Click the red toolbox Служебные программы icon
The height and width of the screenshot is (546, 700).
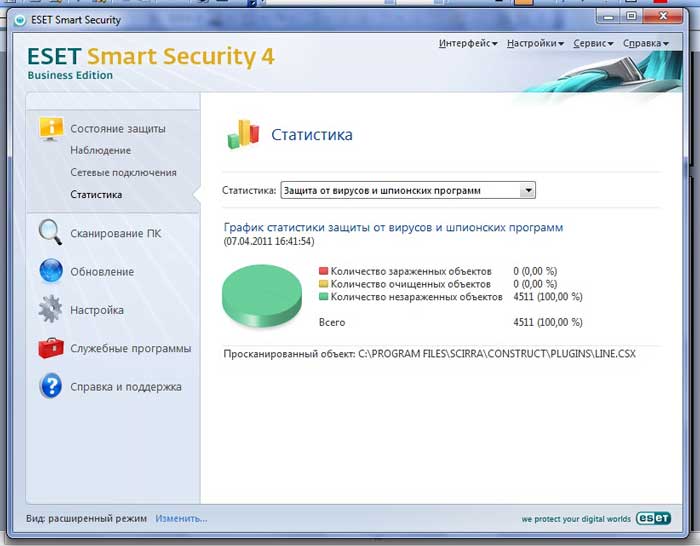pyautogui.click(x=51, y=348)
